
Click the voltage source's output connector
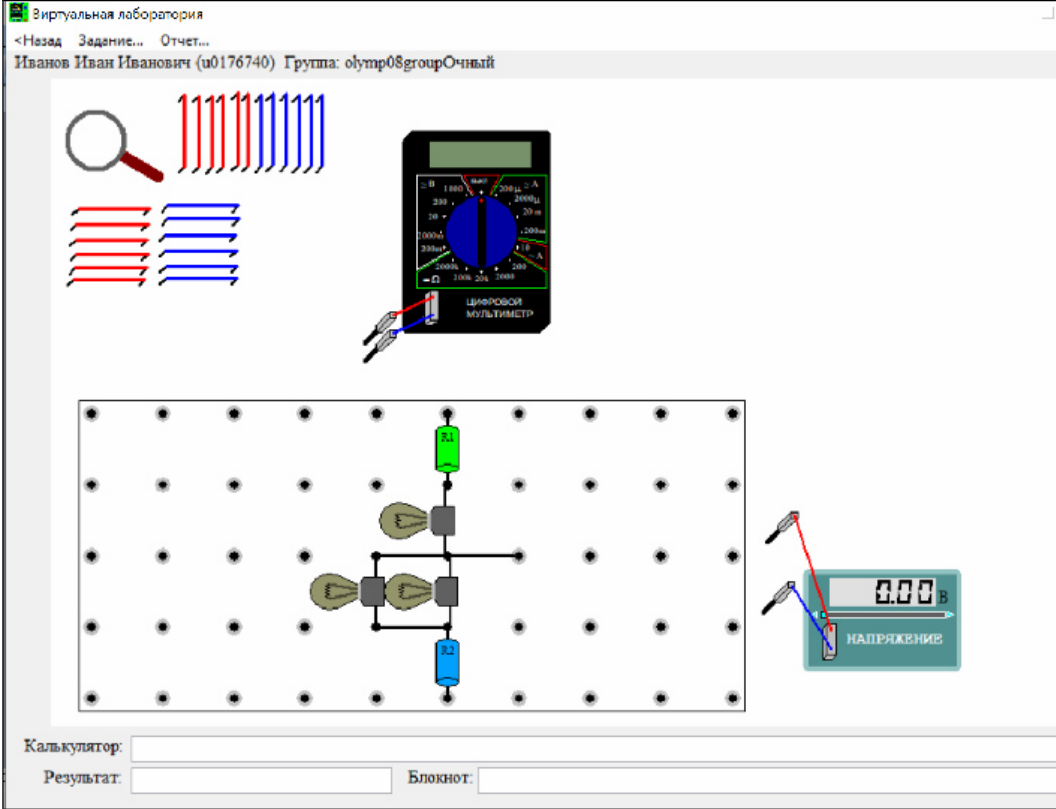[x=830, y=642]
